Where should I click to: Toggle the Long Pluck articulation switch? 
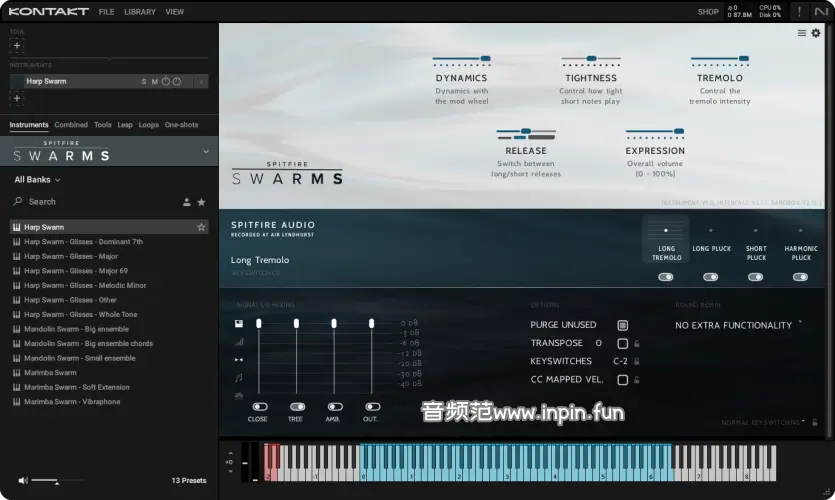tap(710, 277)
